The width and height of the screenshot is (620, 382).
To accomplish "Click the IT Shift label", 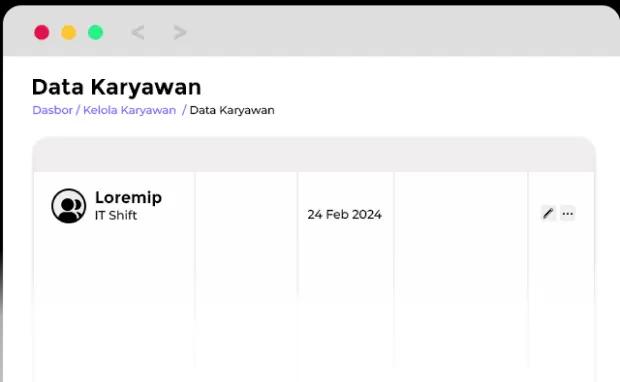I will point(115,215).
